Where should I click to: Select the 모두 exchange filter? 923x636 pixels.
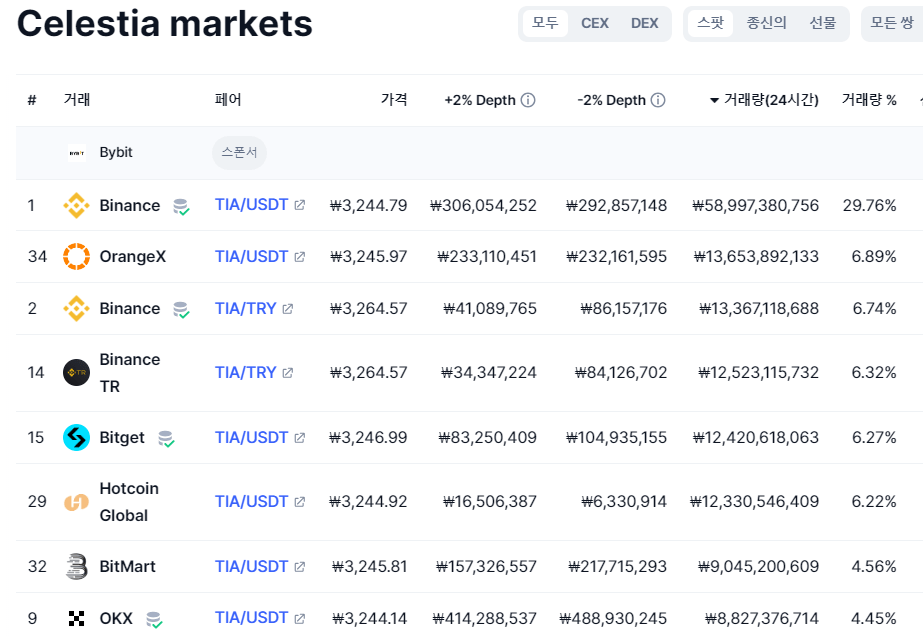click(x=545, y=24)
